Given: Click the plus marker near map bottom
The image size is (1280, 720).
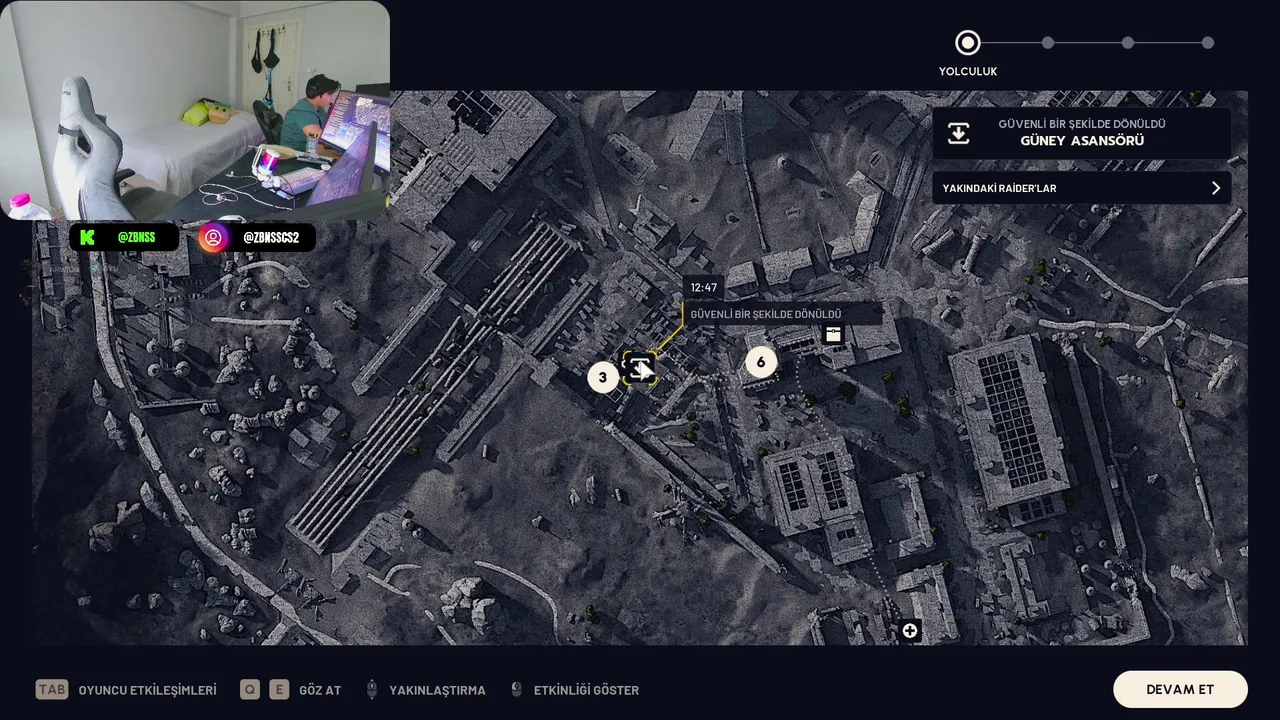Looking at the screenshot, I should [909, 630].
